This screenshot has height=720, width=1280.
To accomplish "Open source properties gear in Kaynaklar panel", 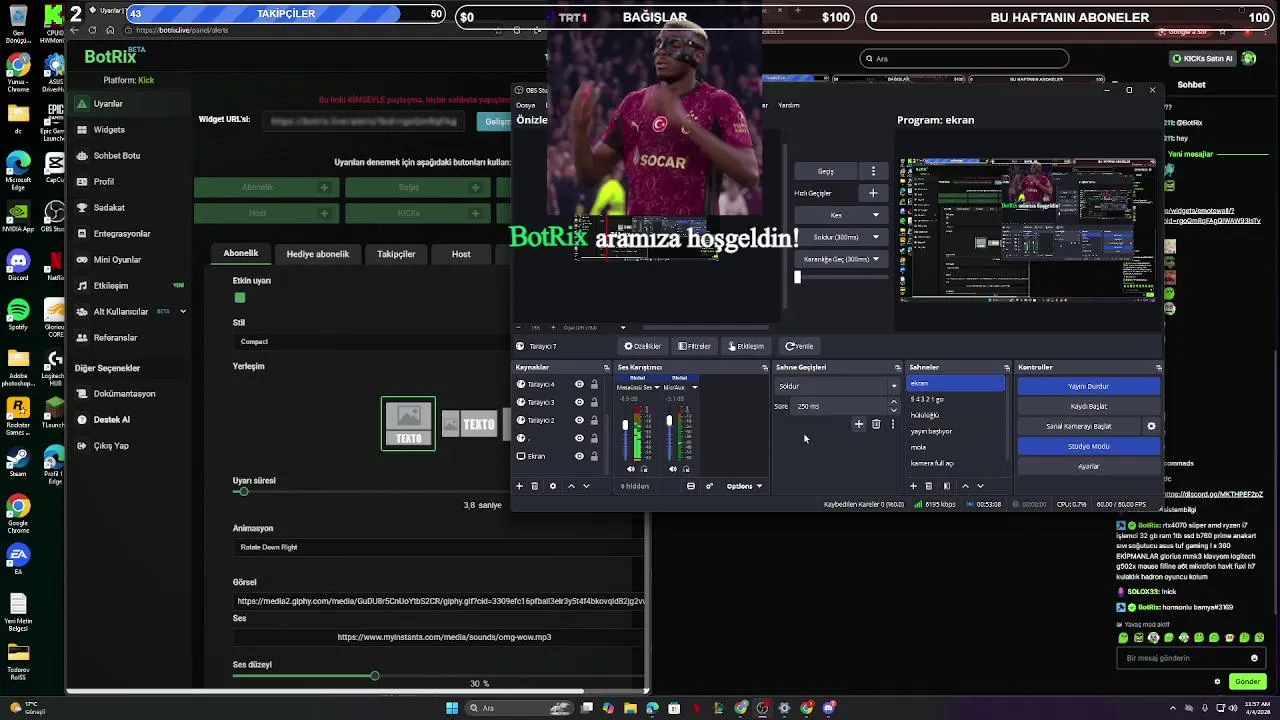I will 552,486.
